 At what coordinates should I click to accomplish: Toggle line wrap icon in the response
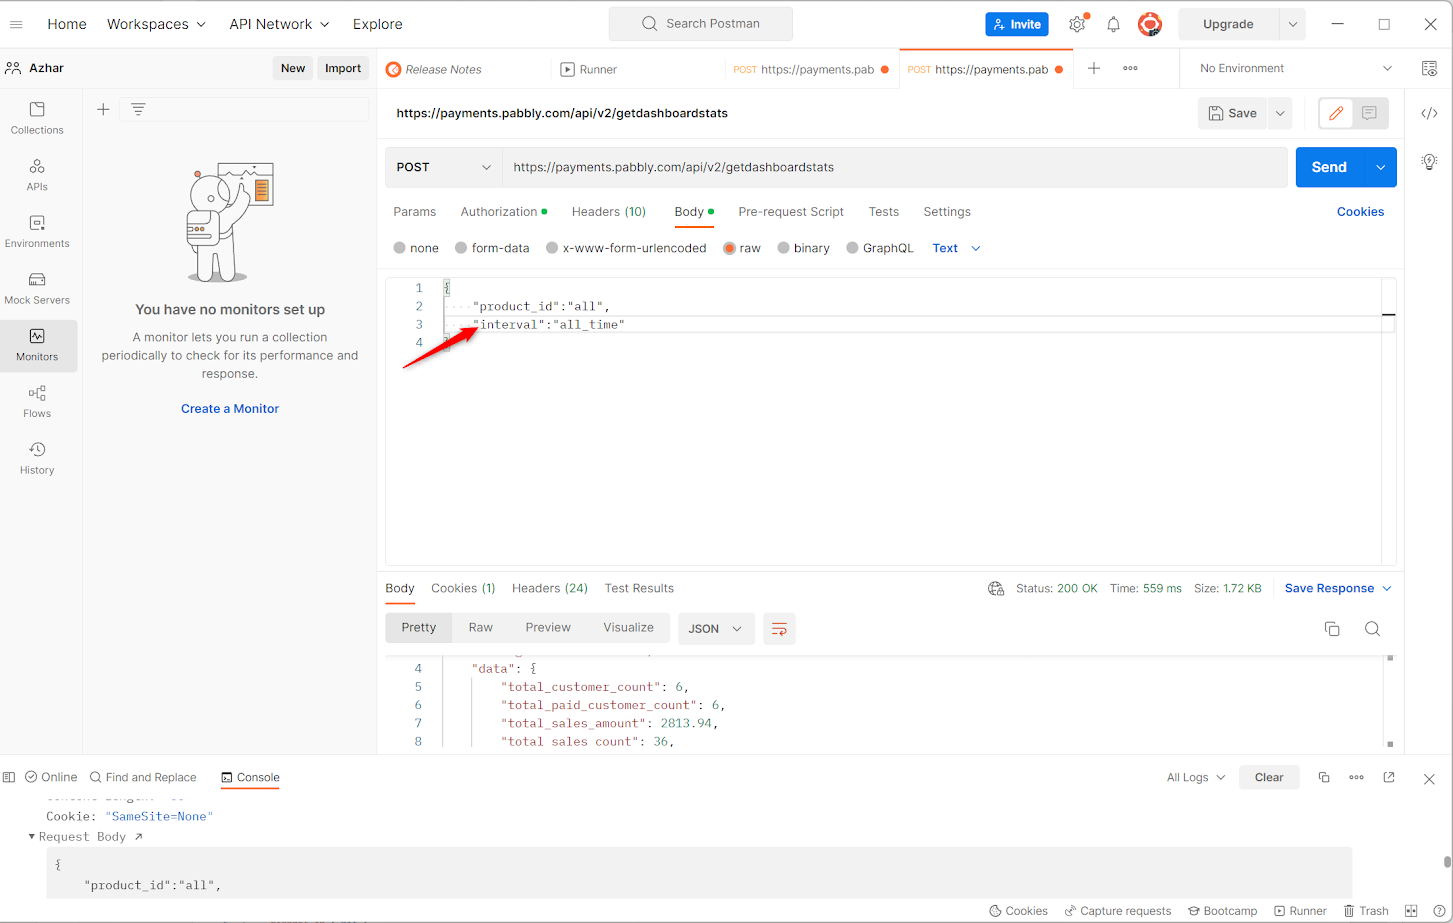[779, 628]
